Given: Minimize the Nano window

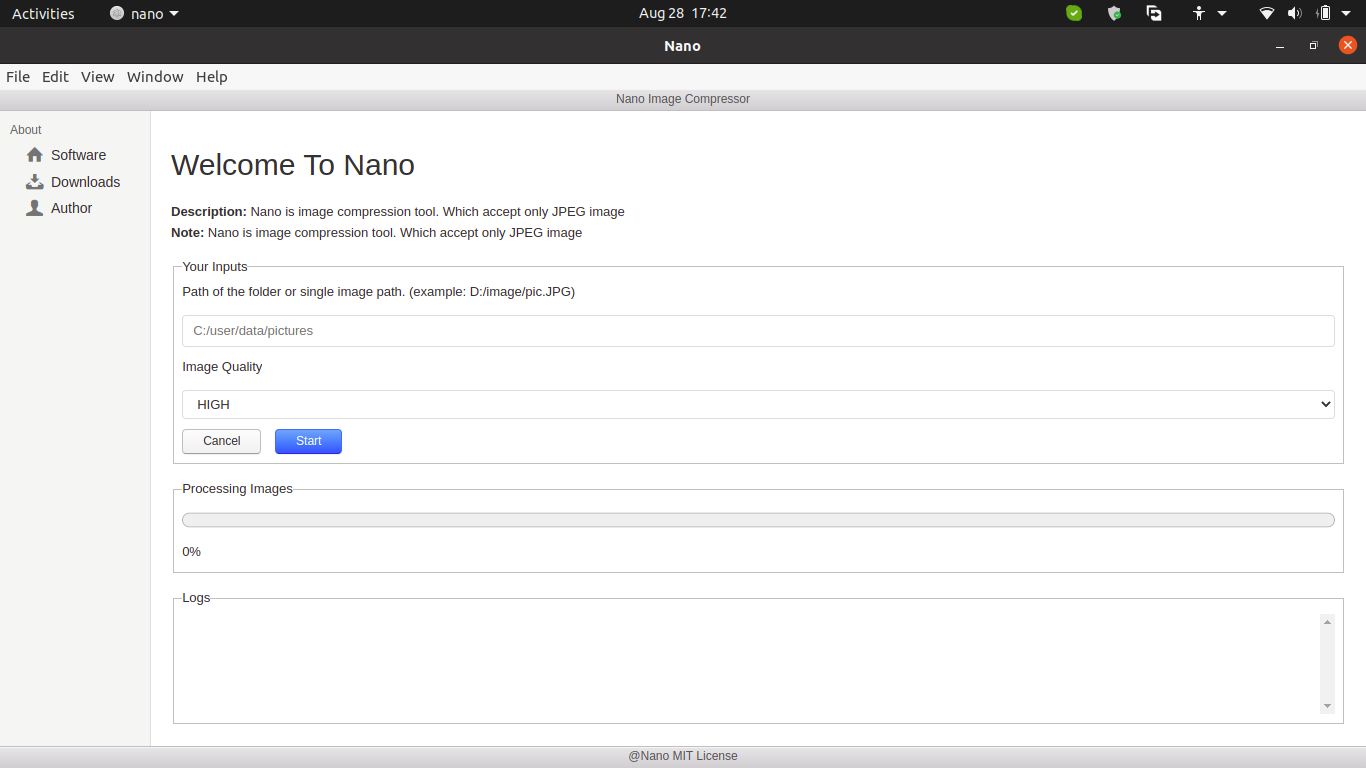Looking at the screenshot, I should (1280, 46).
